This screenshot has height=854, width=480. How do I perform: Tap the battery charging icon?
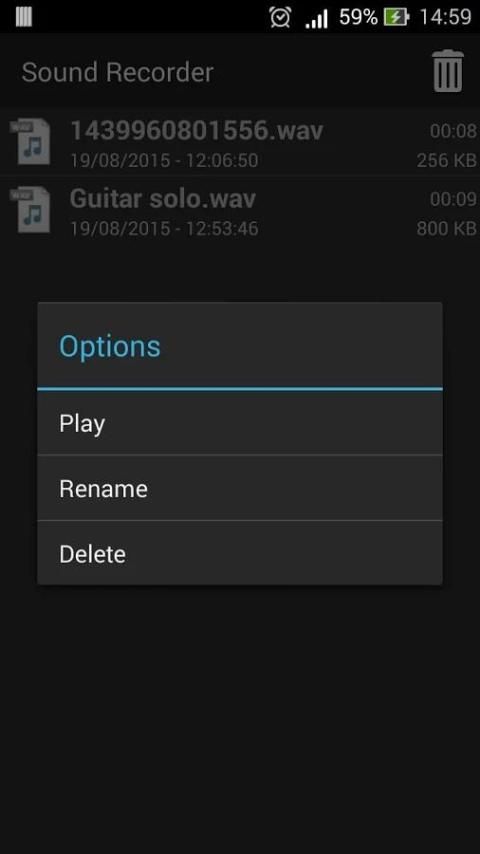396,17
